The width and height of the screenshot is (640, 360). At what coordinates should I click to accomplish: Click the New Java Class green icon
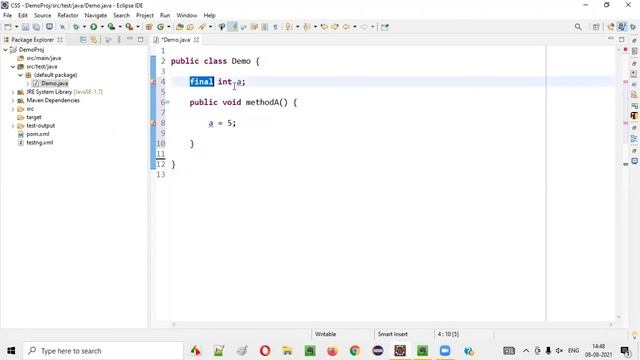click(160, 27)
